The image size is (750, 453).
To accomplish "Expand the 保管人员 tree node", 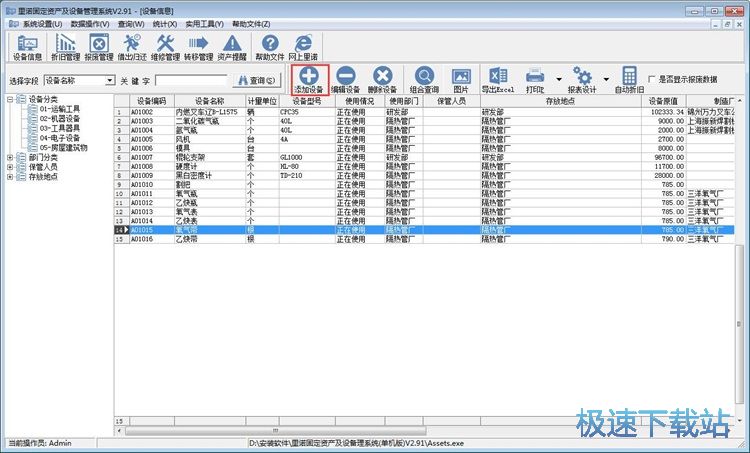I will click(x=10, y=167).
